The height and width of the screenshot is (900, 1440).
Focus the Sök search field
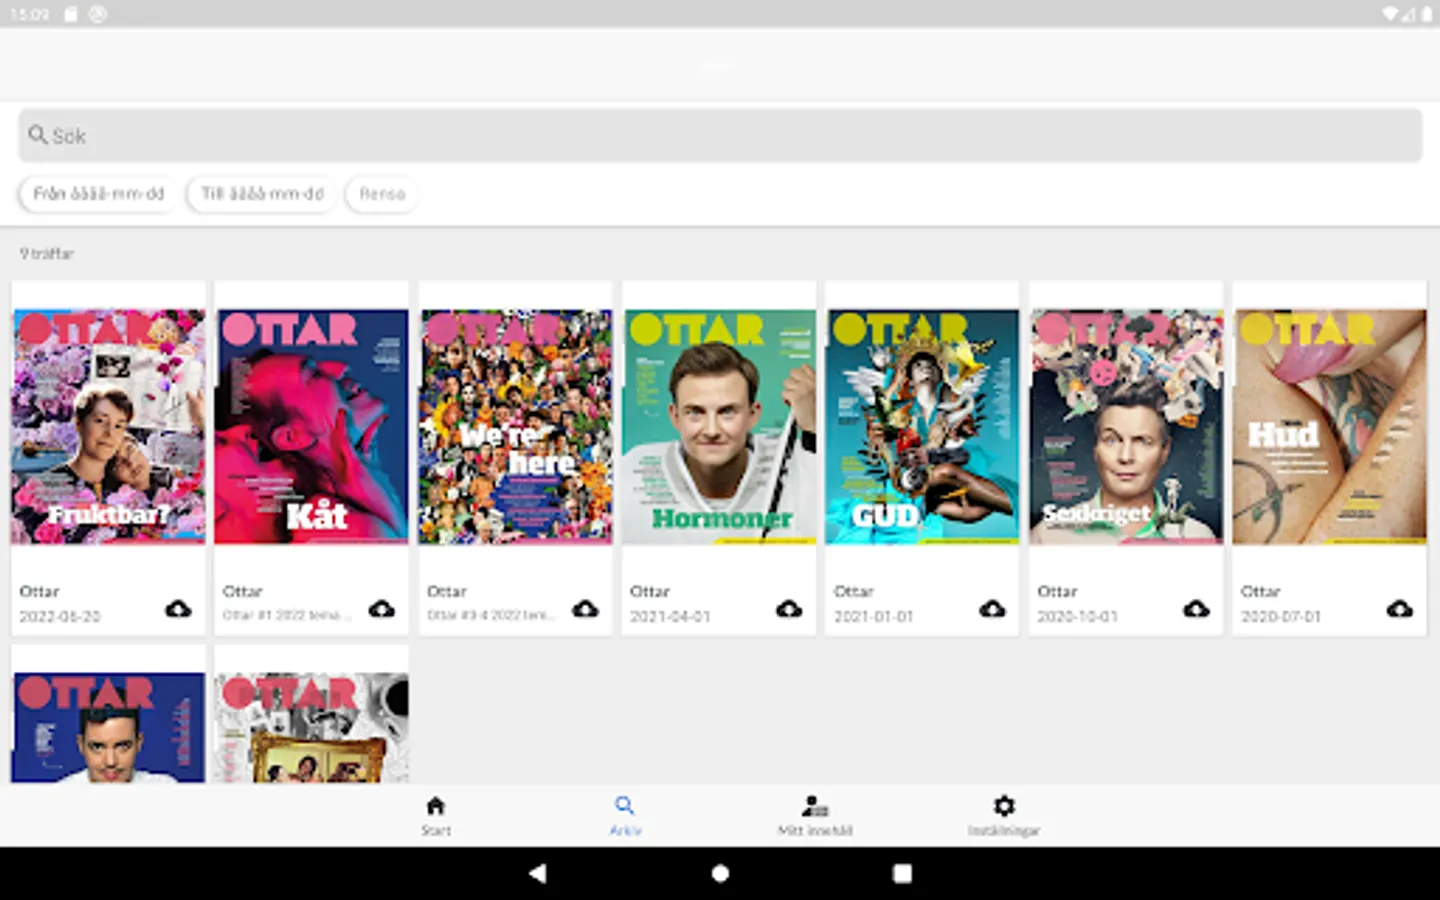[720, 135]
